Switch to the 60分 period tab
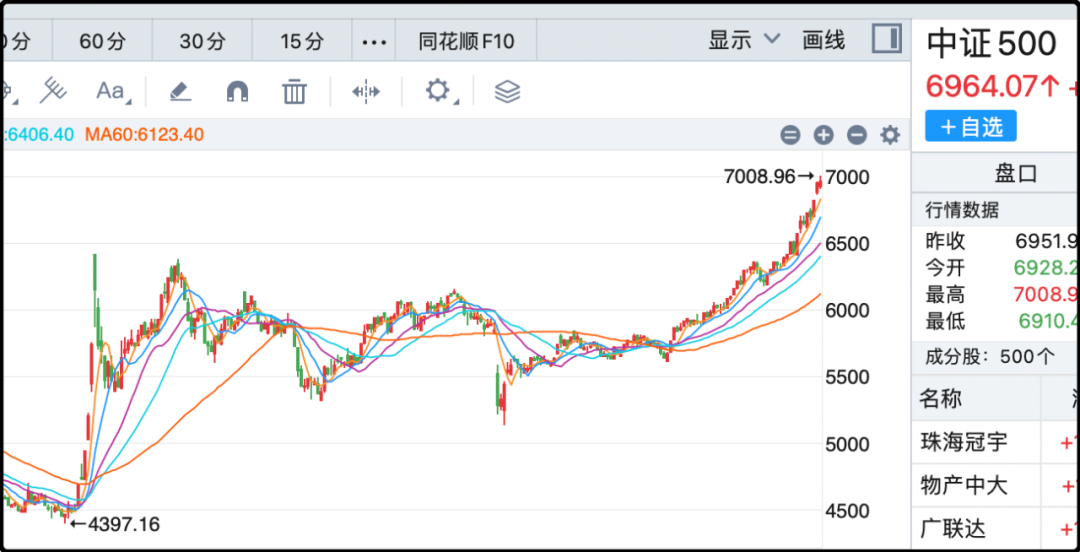This screenshot has width=1080, height=552. [103, 41]
